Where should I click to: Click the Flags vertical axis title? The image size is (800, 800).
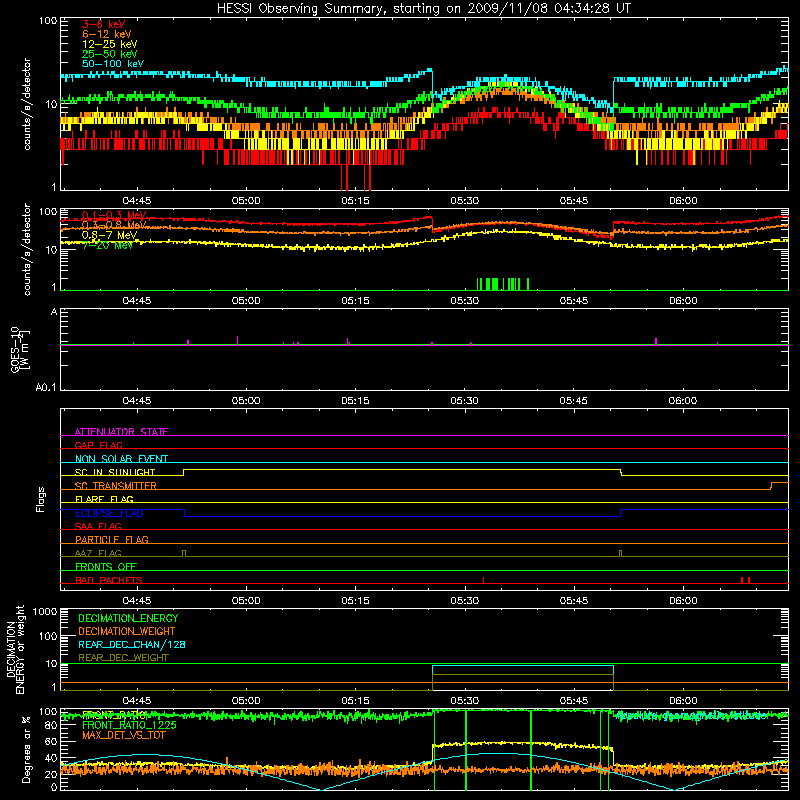[x=41, y=499]
